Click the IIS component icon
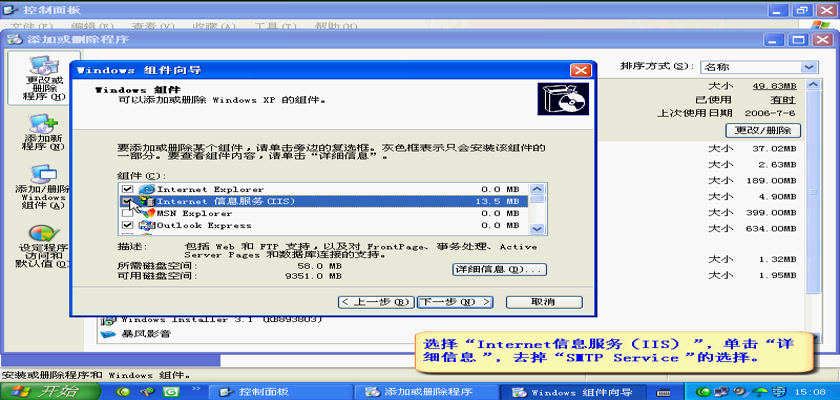 pyautogui.click(x=147, y=201)
